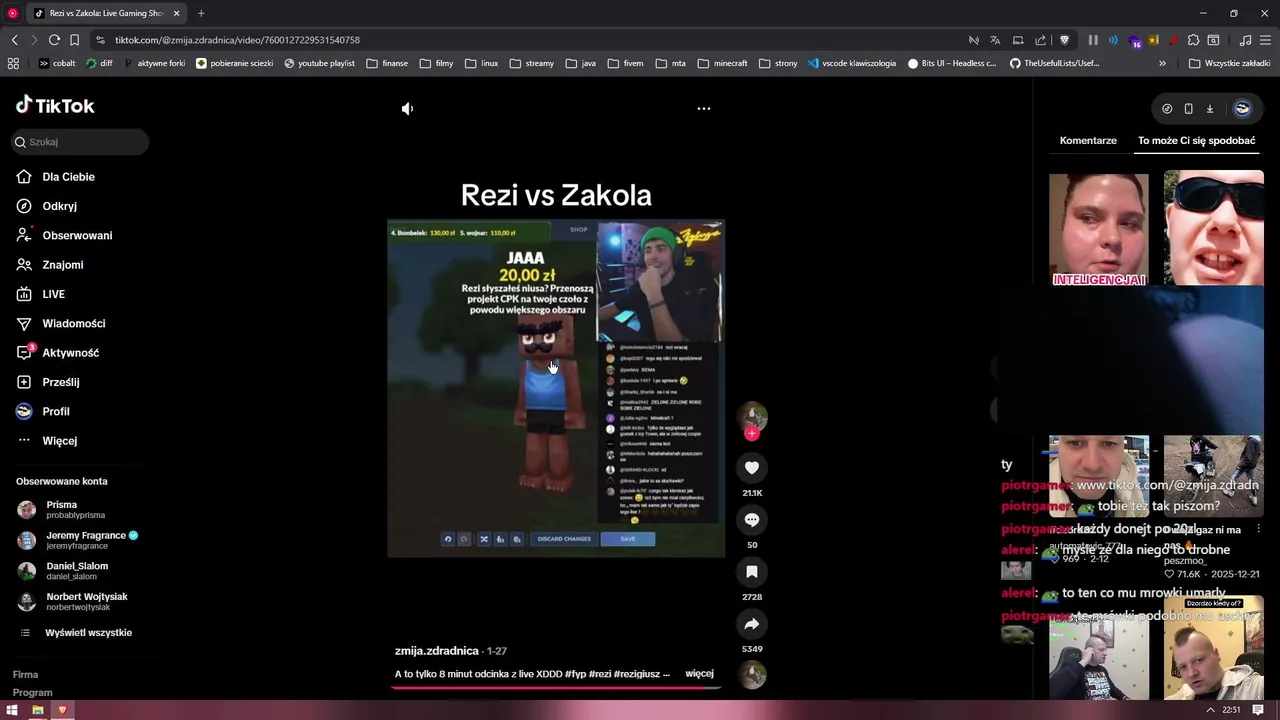This screenshot has width=1280, height=720.
Task: Follow the creator with the red plus
Action: coord(752,433)
